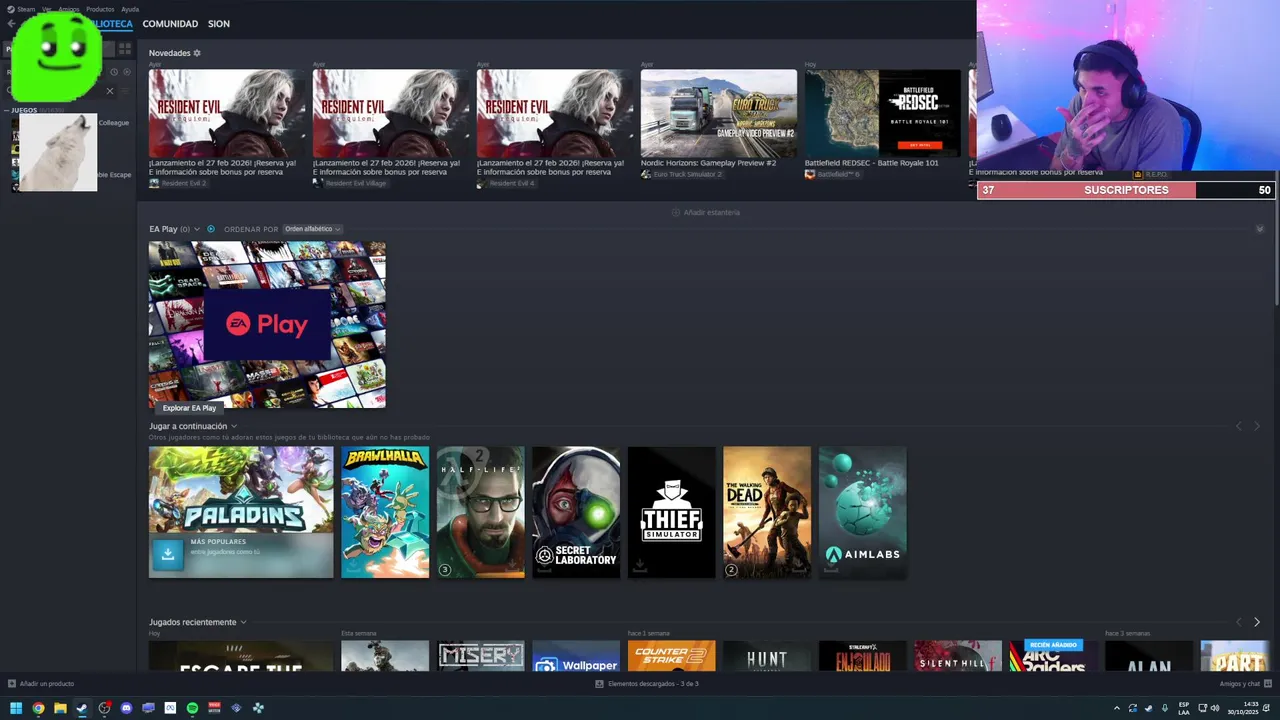Screen dimensions: 1280x720
Task: Open Windows Start menu
Action: 16,708
